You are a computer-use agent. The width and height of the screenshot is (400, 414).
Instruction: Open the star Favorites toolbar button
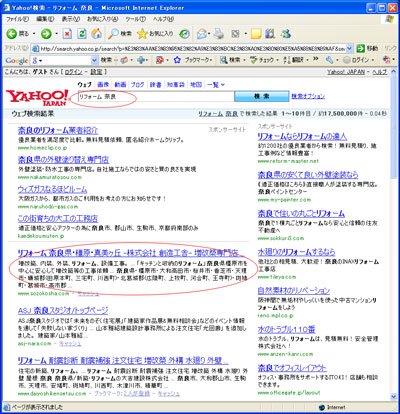click(x=155, y=33)
